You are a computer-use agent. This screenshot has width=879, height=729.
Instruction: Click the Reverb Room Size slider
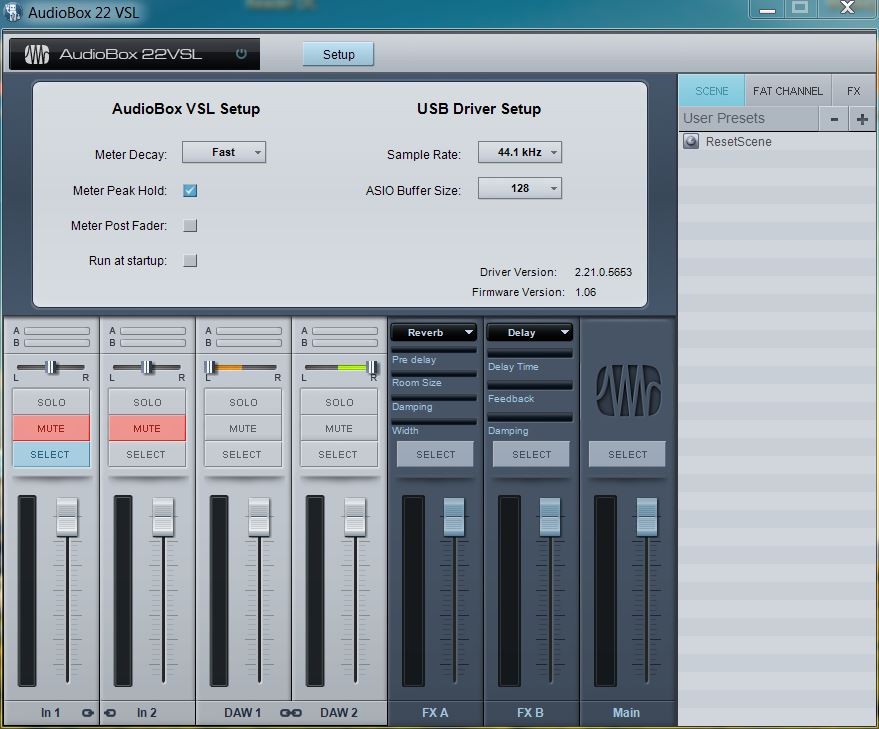434,373
